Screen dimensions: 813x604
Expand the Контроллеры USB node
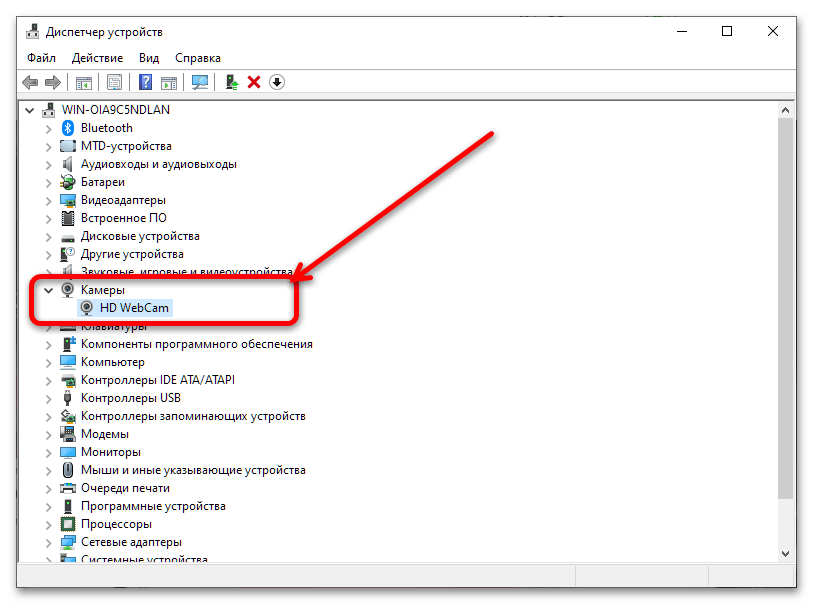[x=48, y=398]
